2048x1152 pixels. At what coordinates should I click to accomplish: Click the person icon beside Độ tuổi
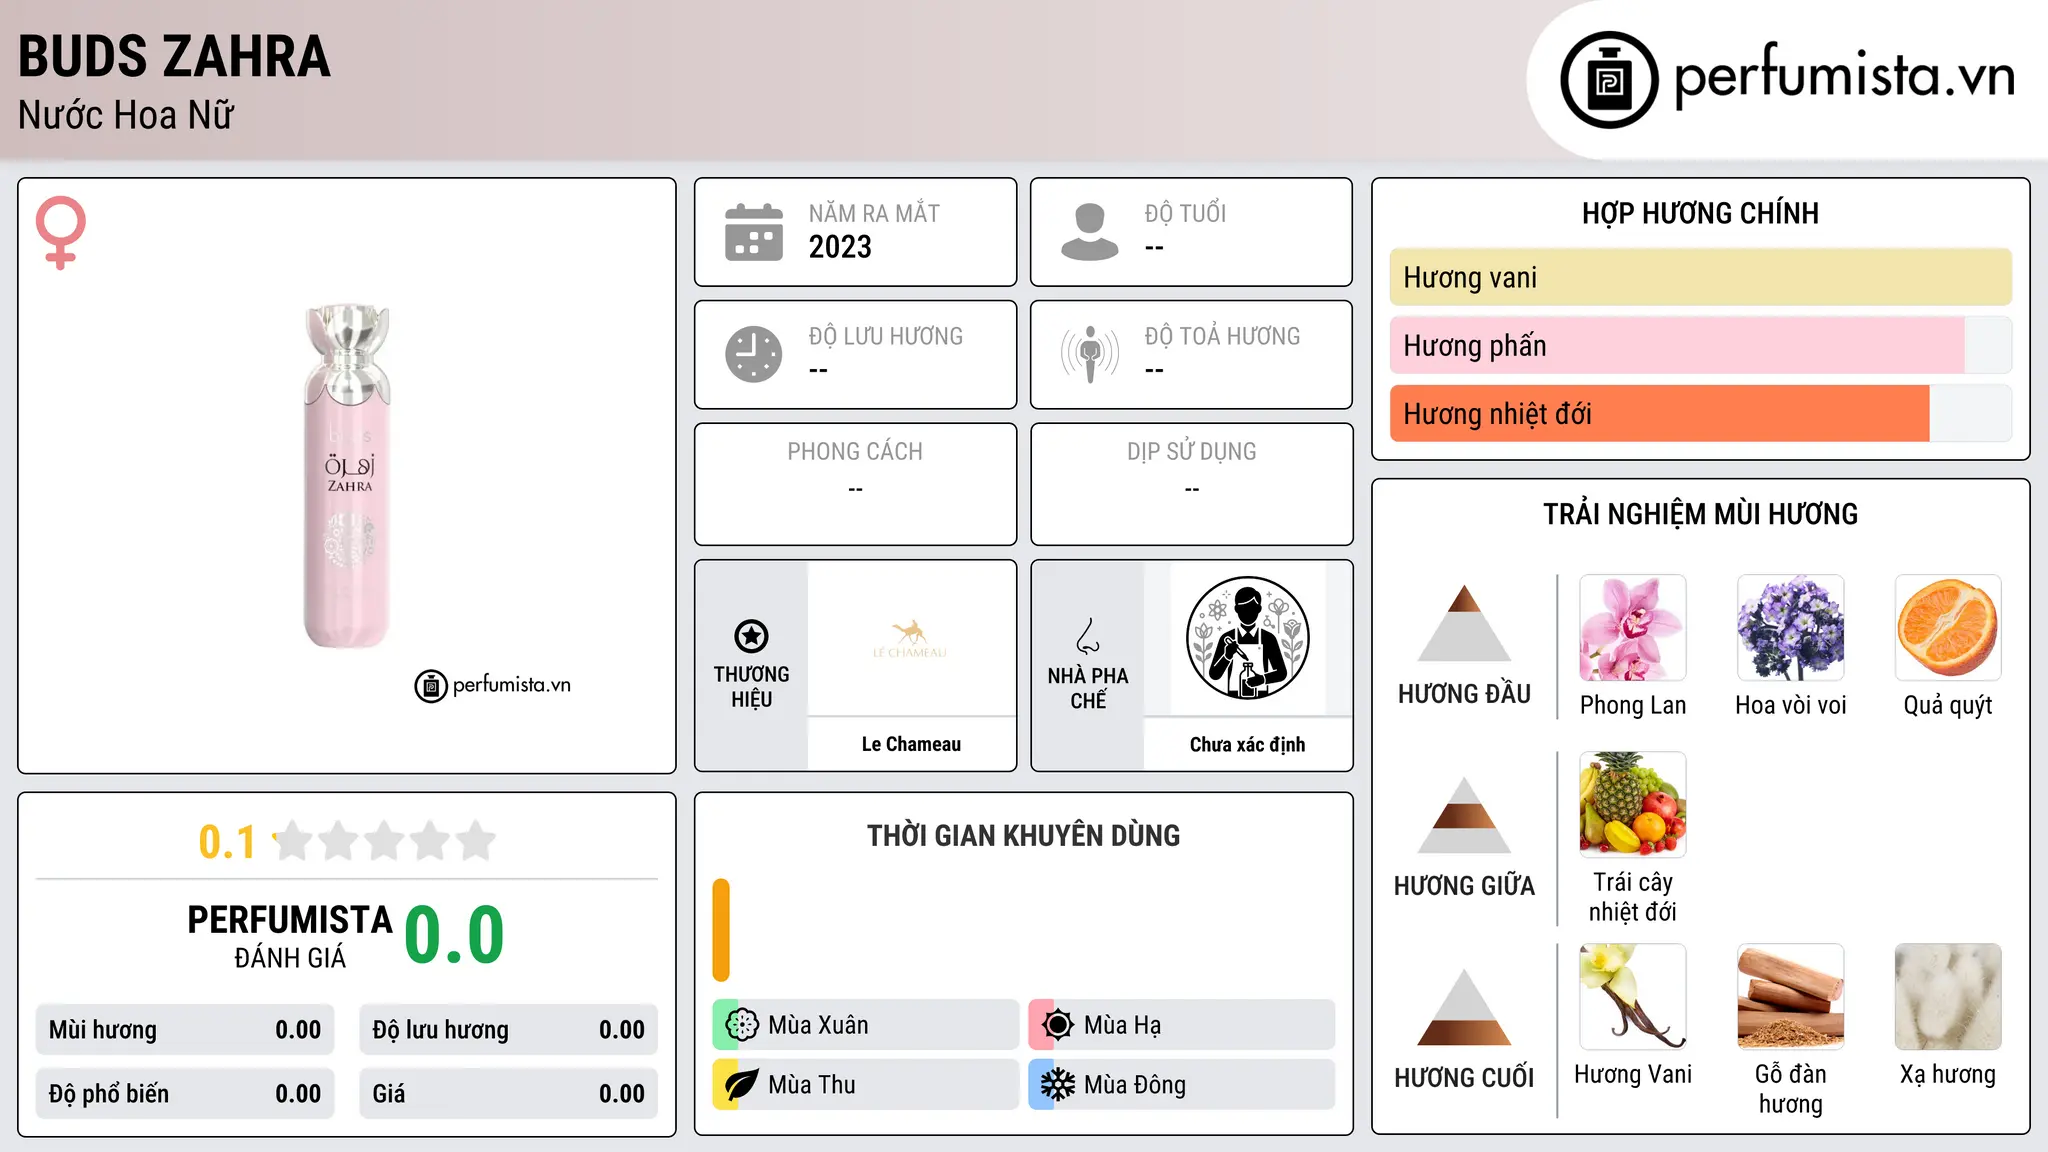pyautogui.click(x=1090, y=232)
